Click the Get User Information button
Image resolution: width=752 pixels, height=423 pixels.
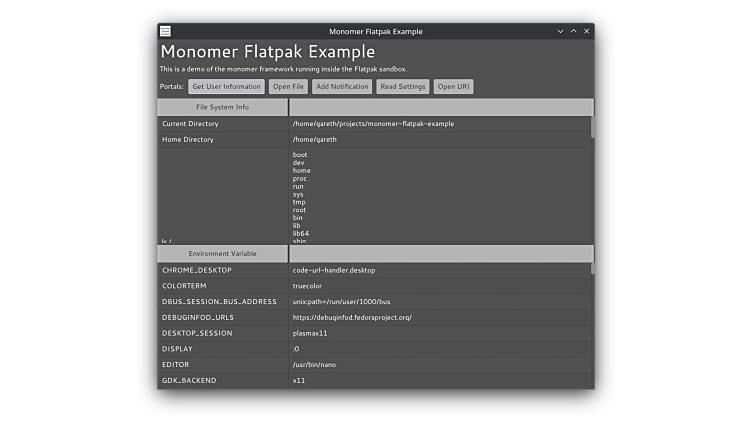[226, 86]
